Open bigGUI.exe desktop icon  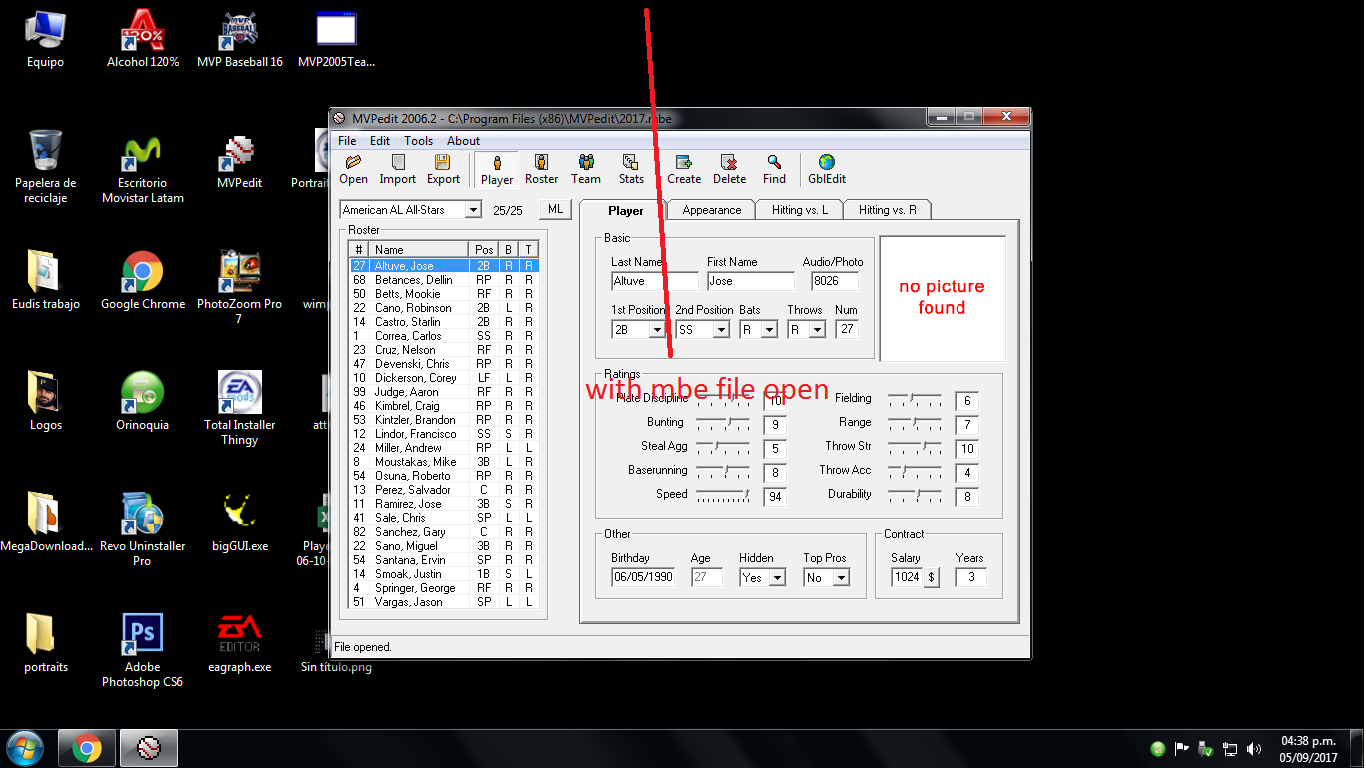point(239,523)
